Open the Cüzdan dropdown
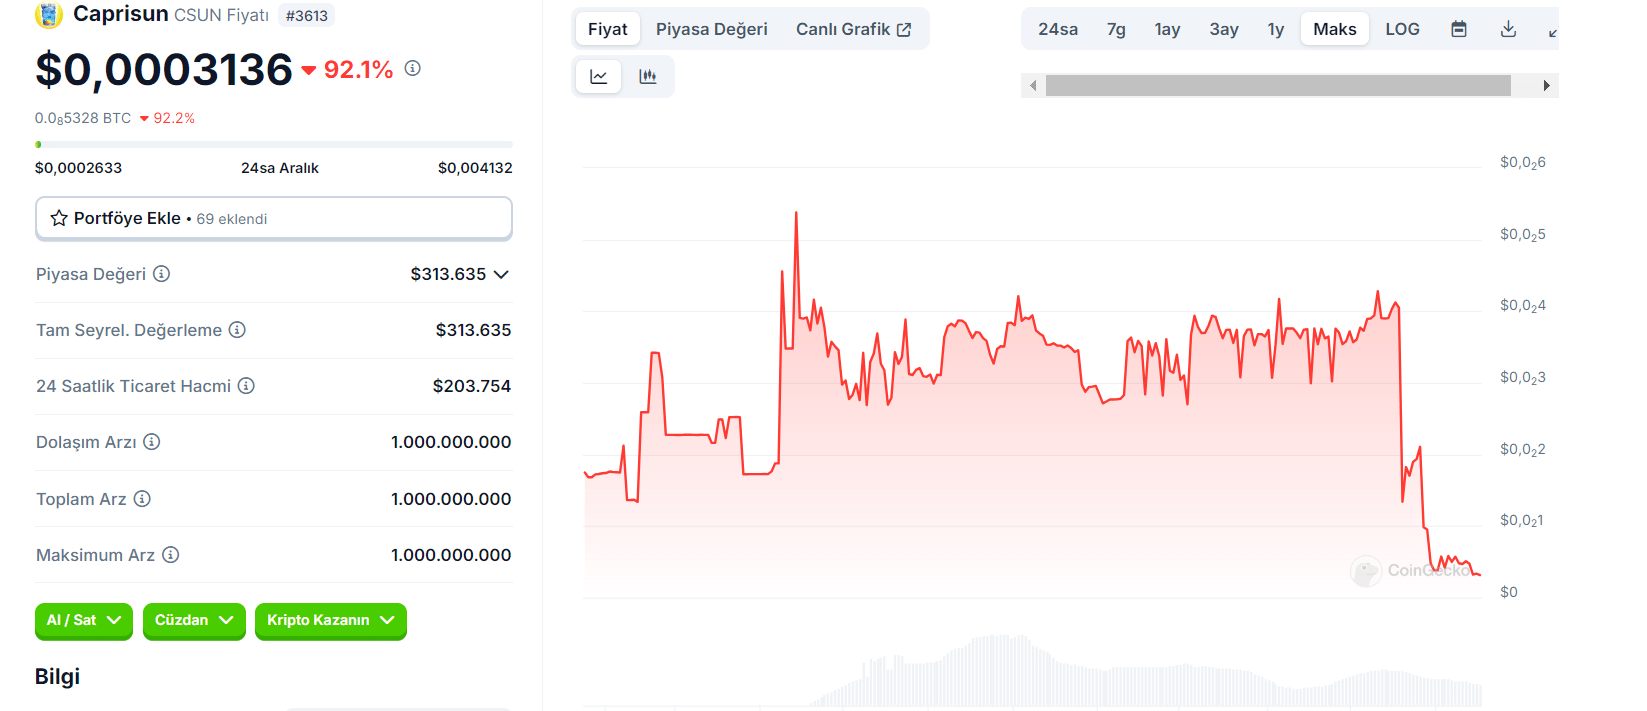Image resolution: width=1647 pixels, height=711 pixels. [194, 620]
